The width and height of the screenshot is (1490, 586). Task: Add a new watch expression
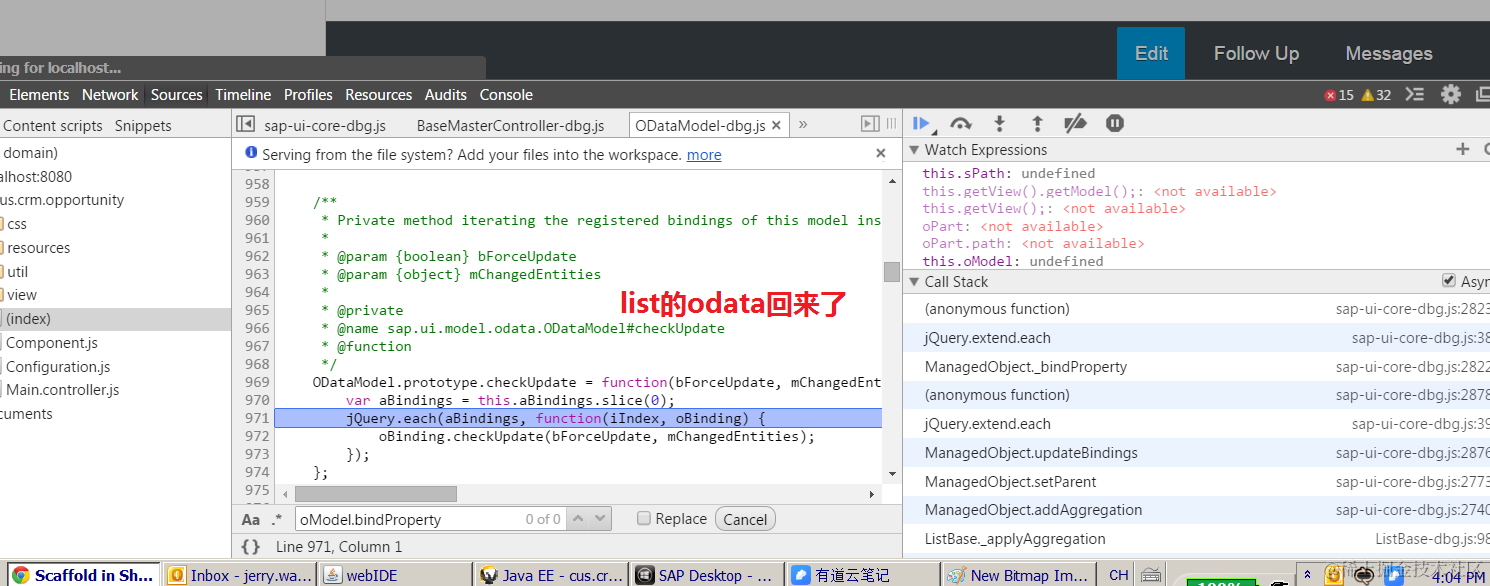point(1462,149)
